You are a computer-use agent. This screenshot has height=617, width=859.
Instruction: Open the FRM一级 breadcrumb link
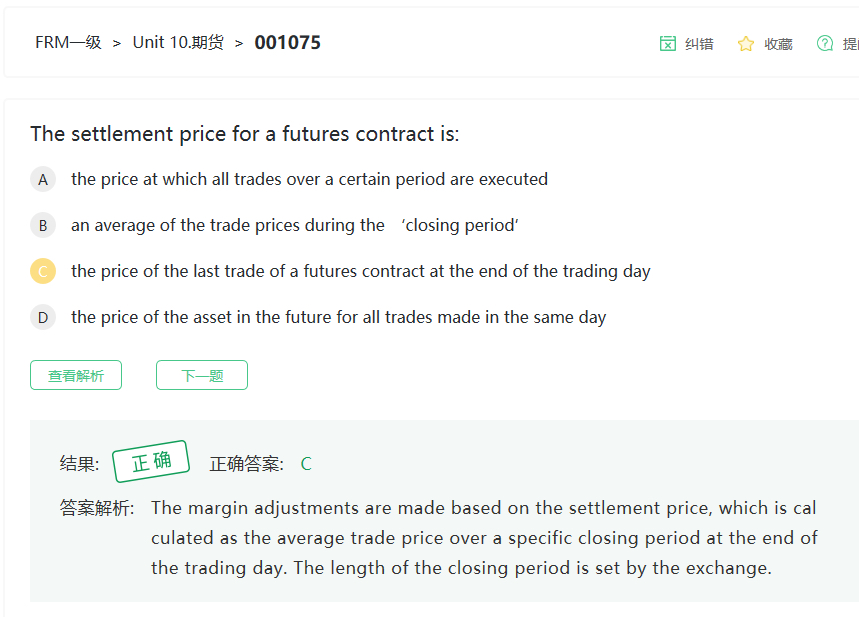point(68,43)
